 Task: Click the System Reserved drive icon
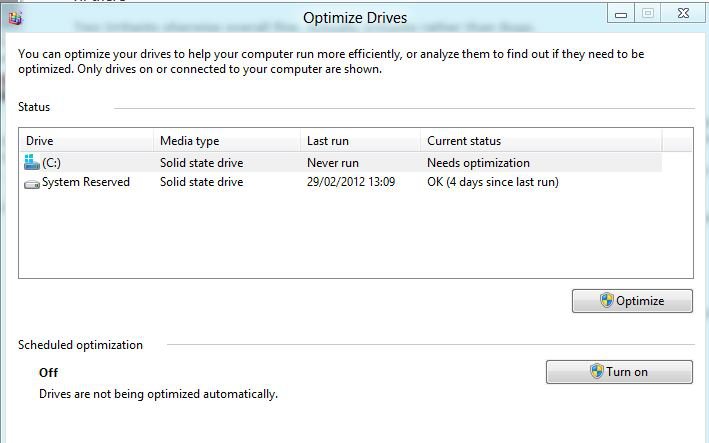click(x=32, y=183)
